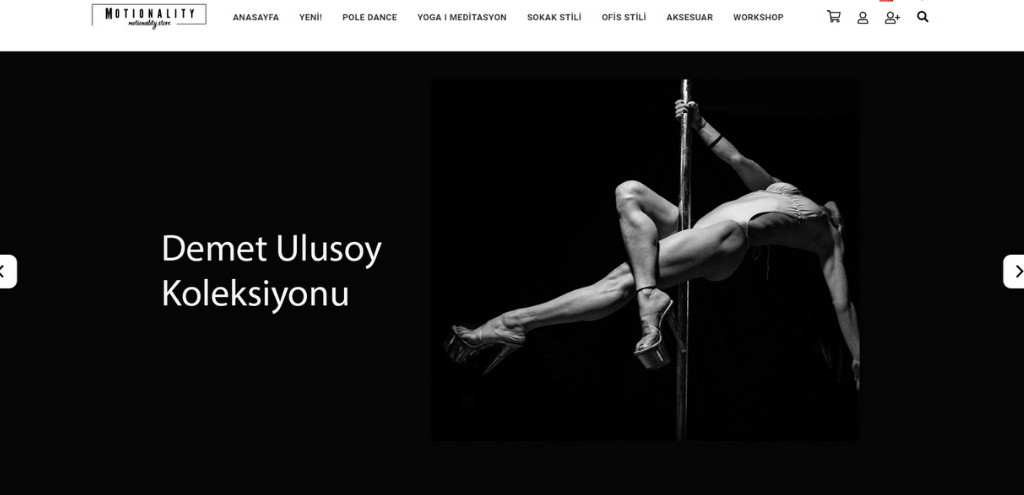Click the pole dancer banner photo

click(645, 260)
